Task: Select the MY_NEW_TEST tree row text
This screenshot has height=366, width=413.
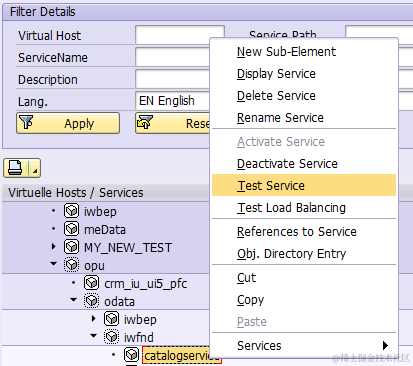Action: click(128, 248)
